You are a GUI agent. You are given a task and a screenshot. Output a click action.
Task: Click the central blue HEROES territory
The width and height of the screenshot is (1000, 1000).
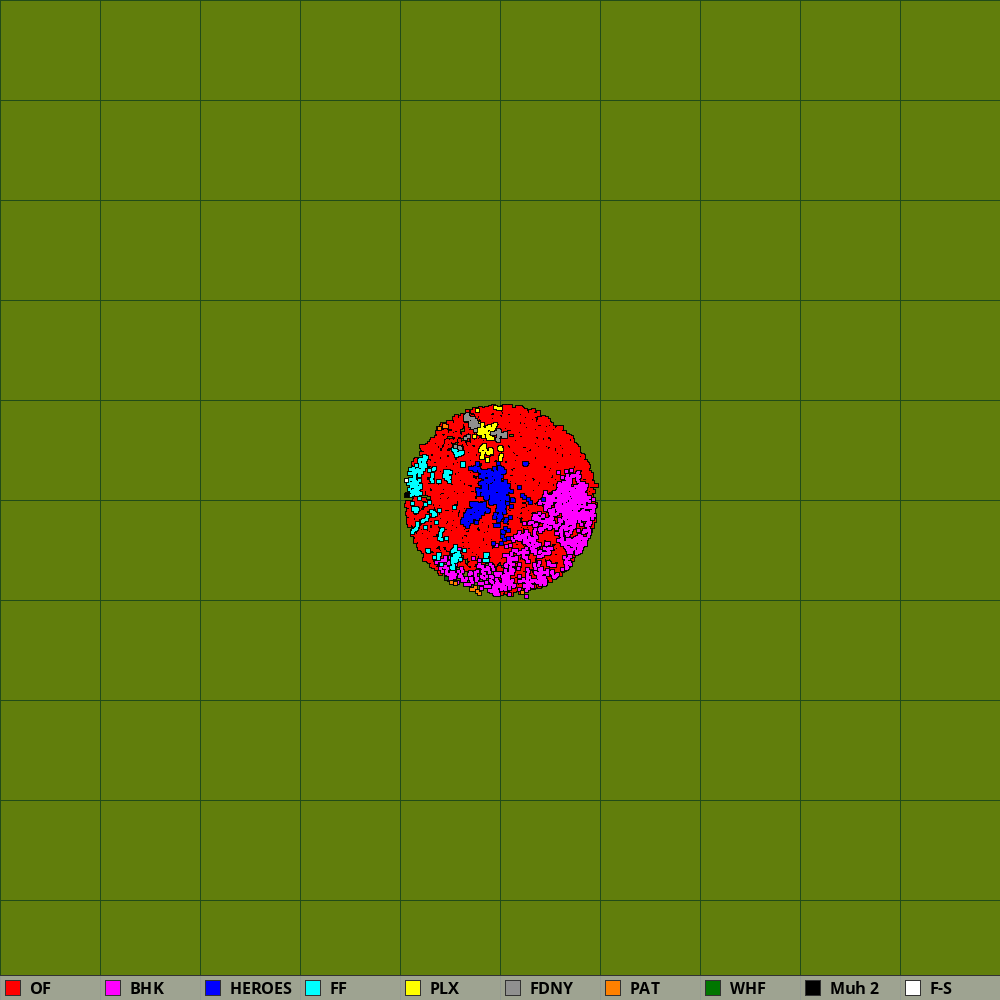tap(494, 488)
